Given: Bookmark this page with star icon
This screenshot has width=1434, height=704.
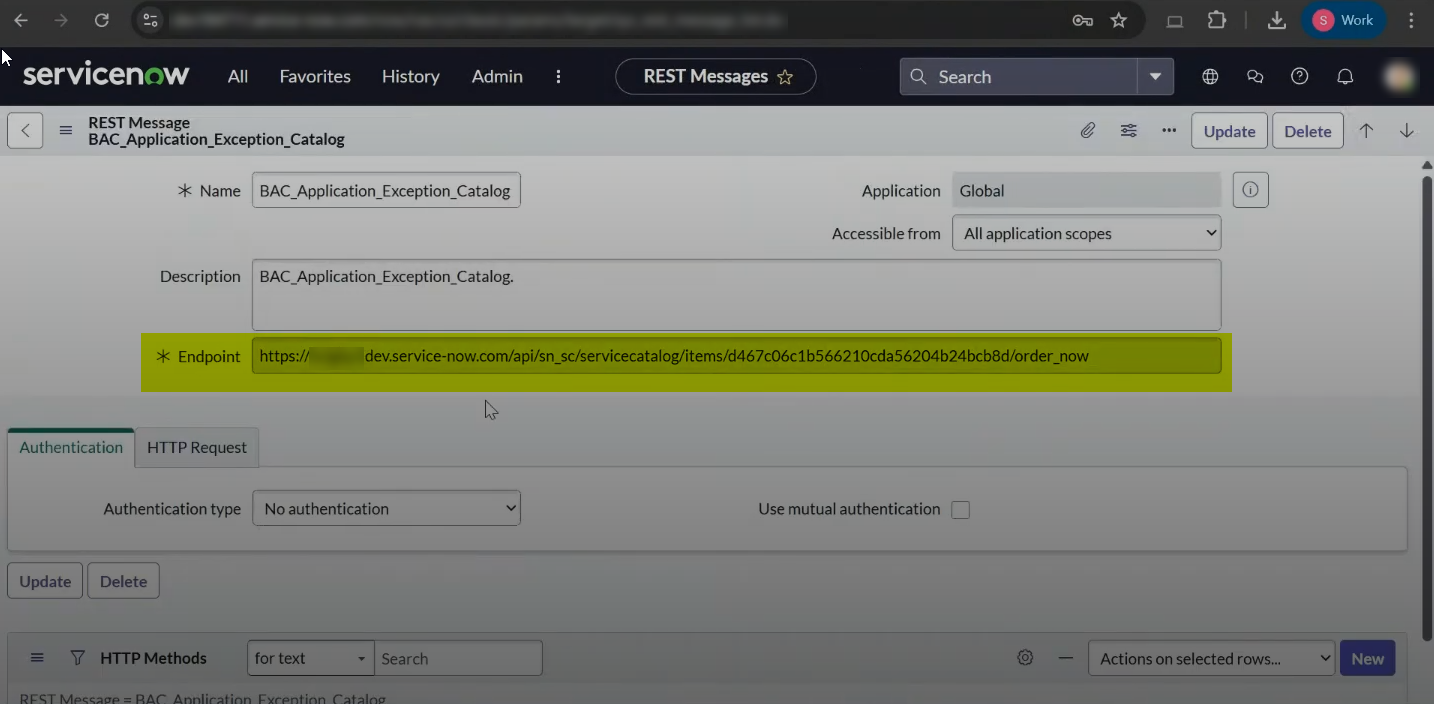Looking at the screenshot, I should click(x=1119, y=20).
